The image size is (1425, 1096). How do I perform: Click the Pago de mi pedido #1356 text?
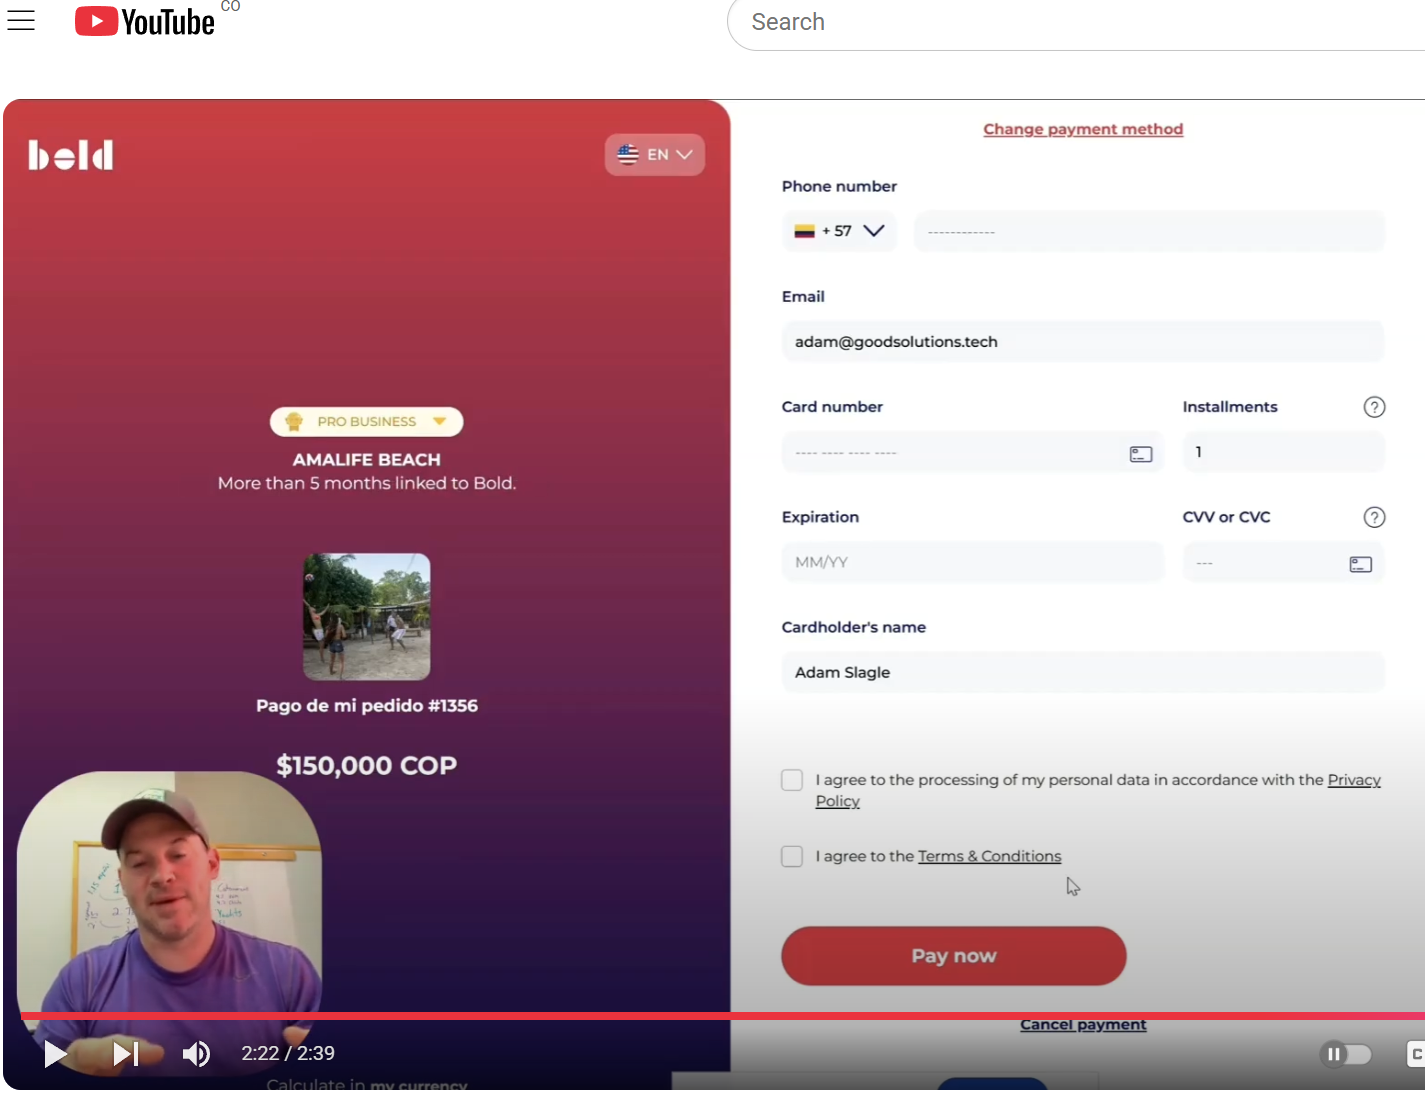point(367,706)
